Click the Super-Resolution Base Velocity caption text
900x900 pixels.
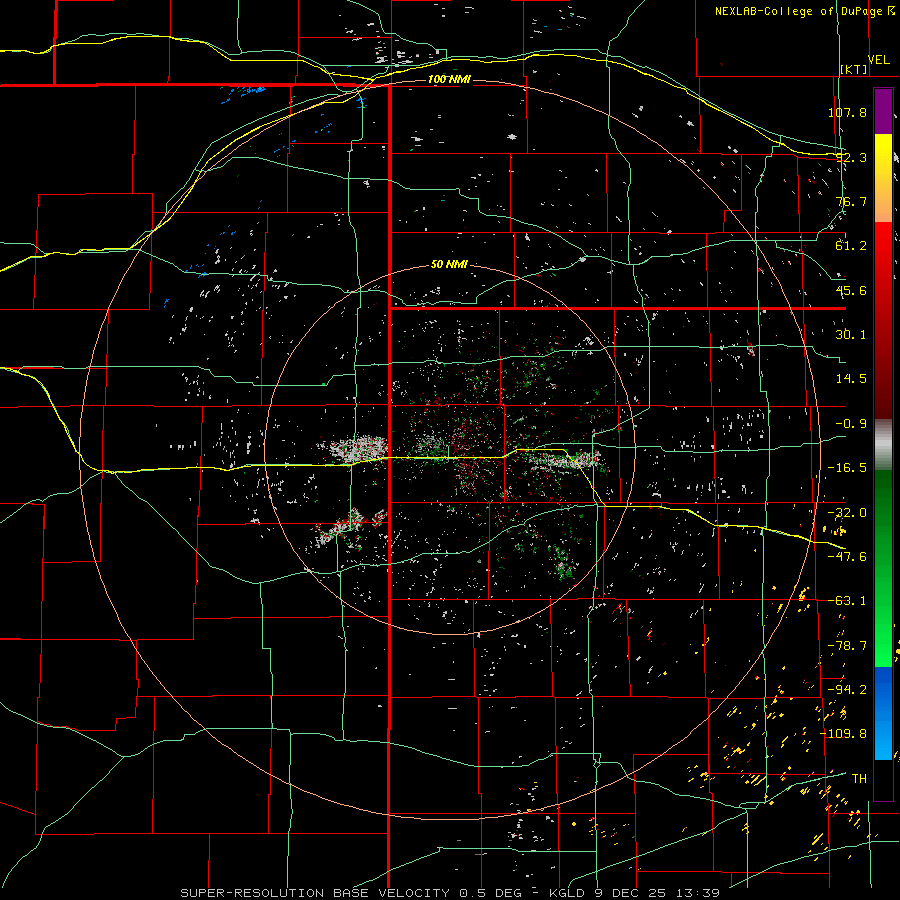tap(450, 893)
